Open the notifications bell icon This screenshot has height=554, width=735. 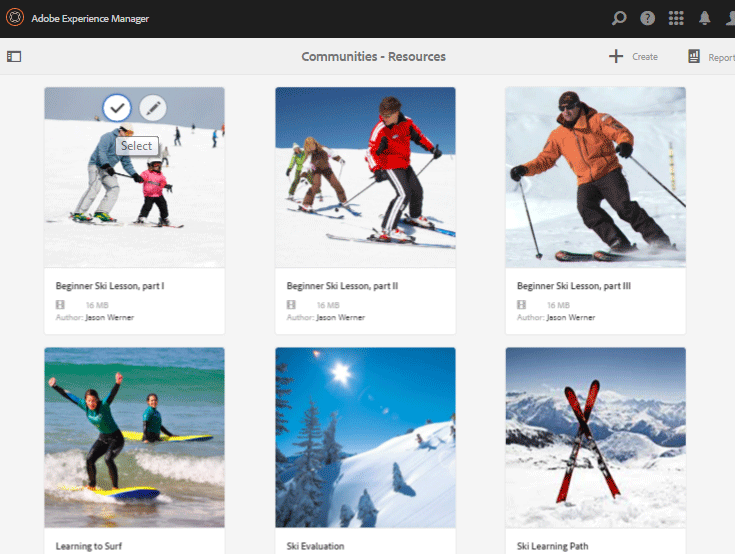click(x=704, y=18)
